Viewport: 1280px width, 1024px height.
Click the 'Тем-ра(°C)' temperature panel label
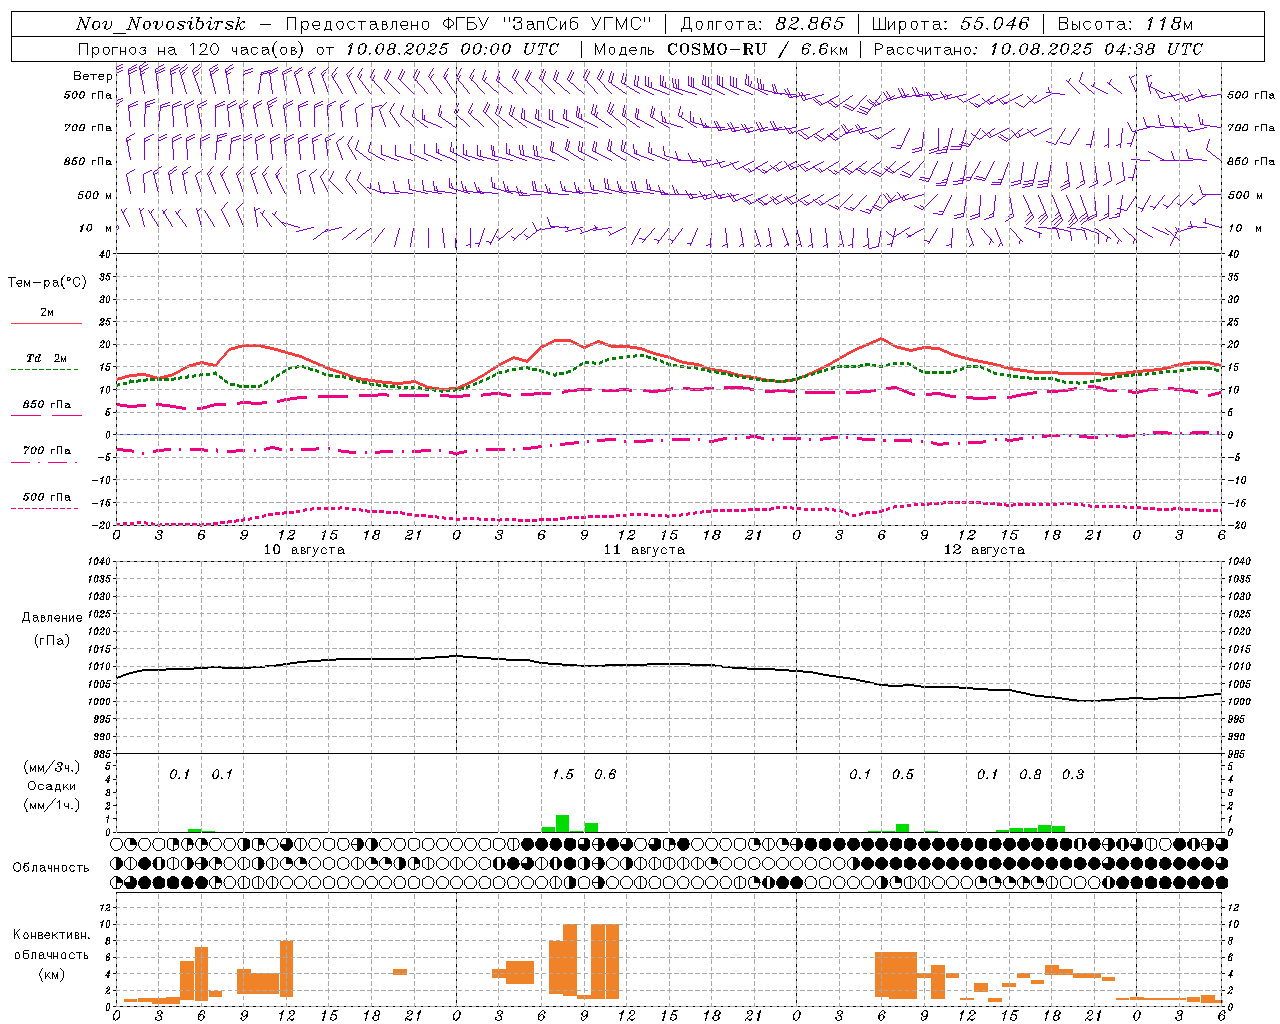click(47, 282)
